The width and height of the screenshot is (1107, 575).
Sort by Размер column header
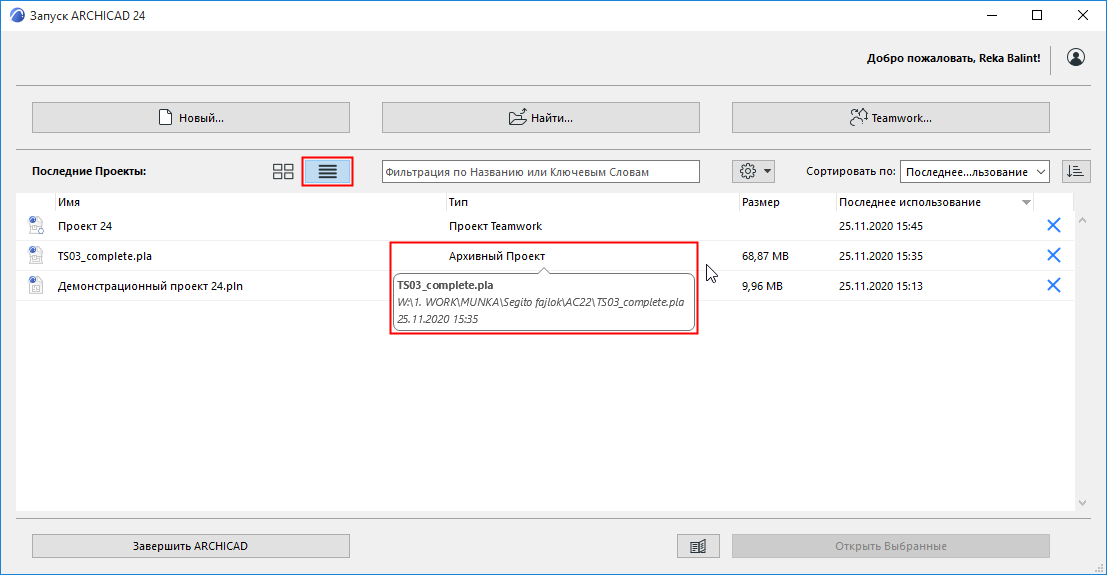pos(787,202)
